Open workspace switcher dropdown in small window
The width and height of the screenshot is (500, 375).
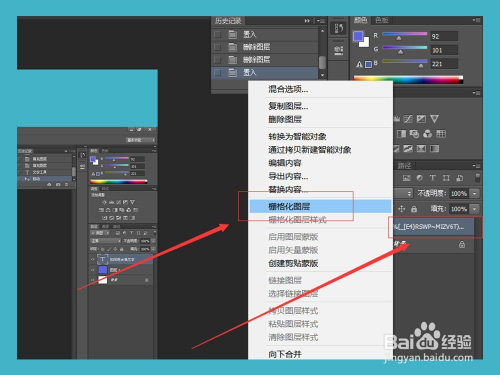click(x=140, y=140)
